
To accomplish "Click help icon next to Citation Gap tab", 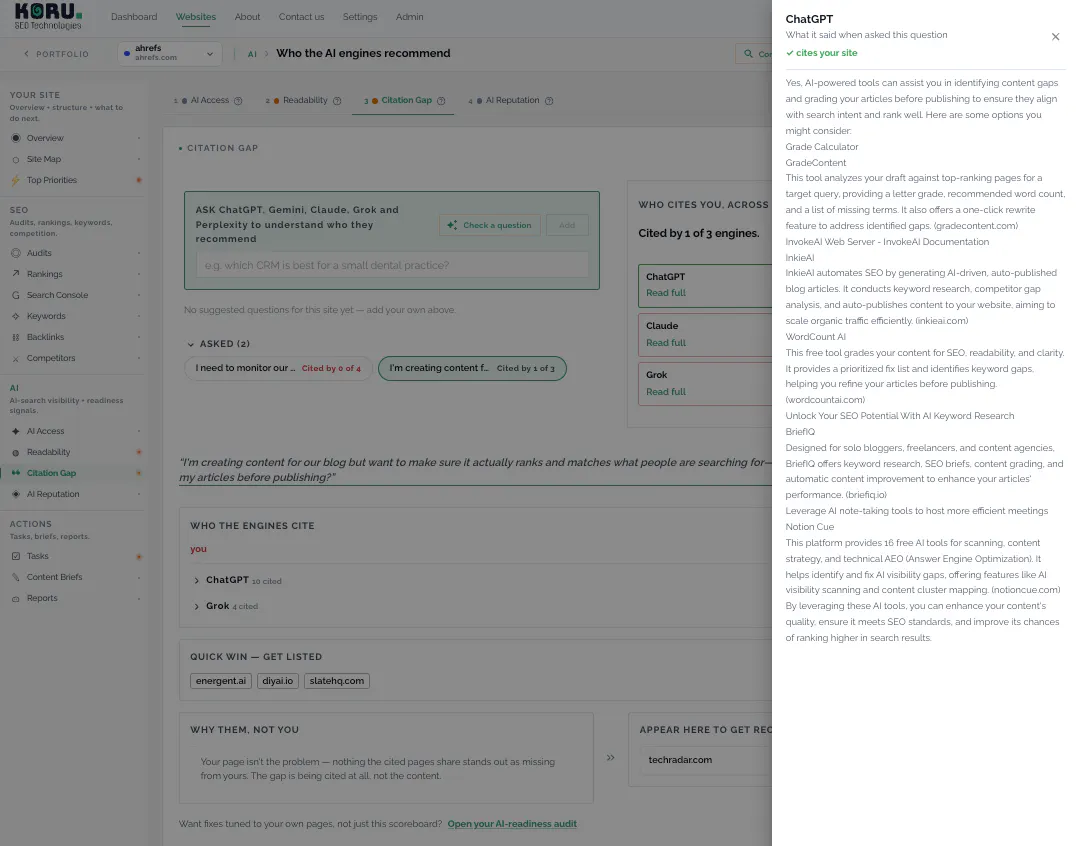I will tap(441, 101).
